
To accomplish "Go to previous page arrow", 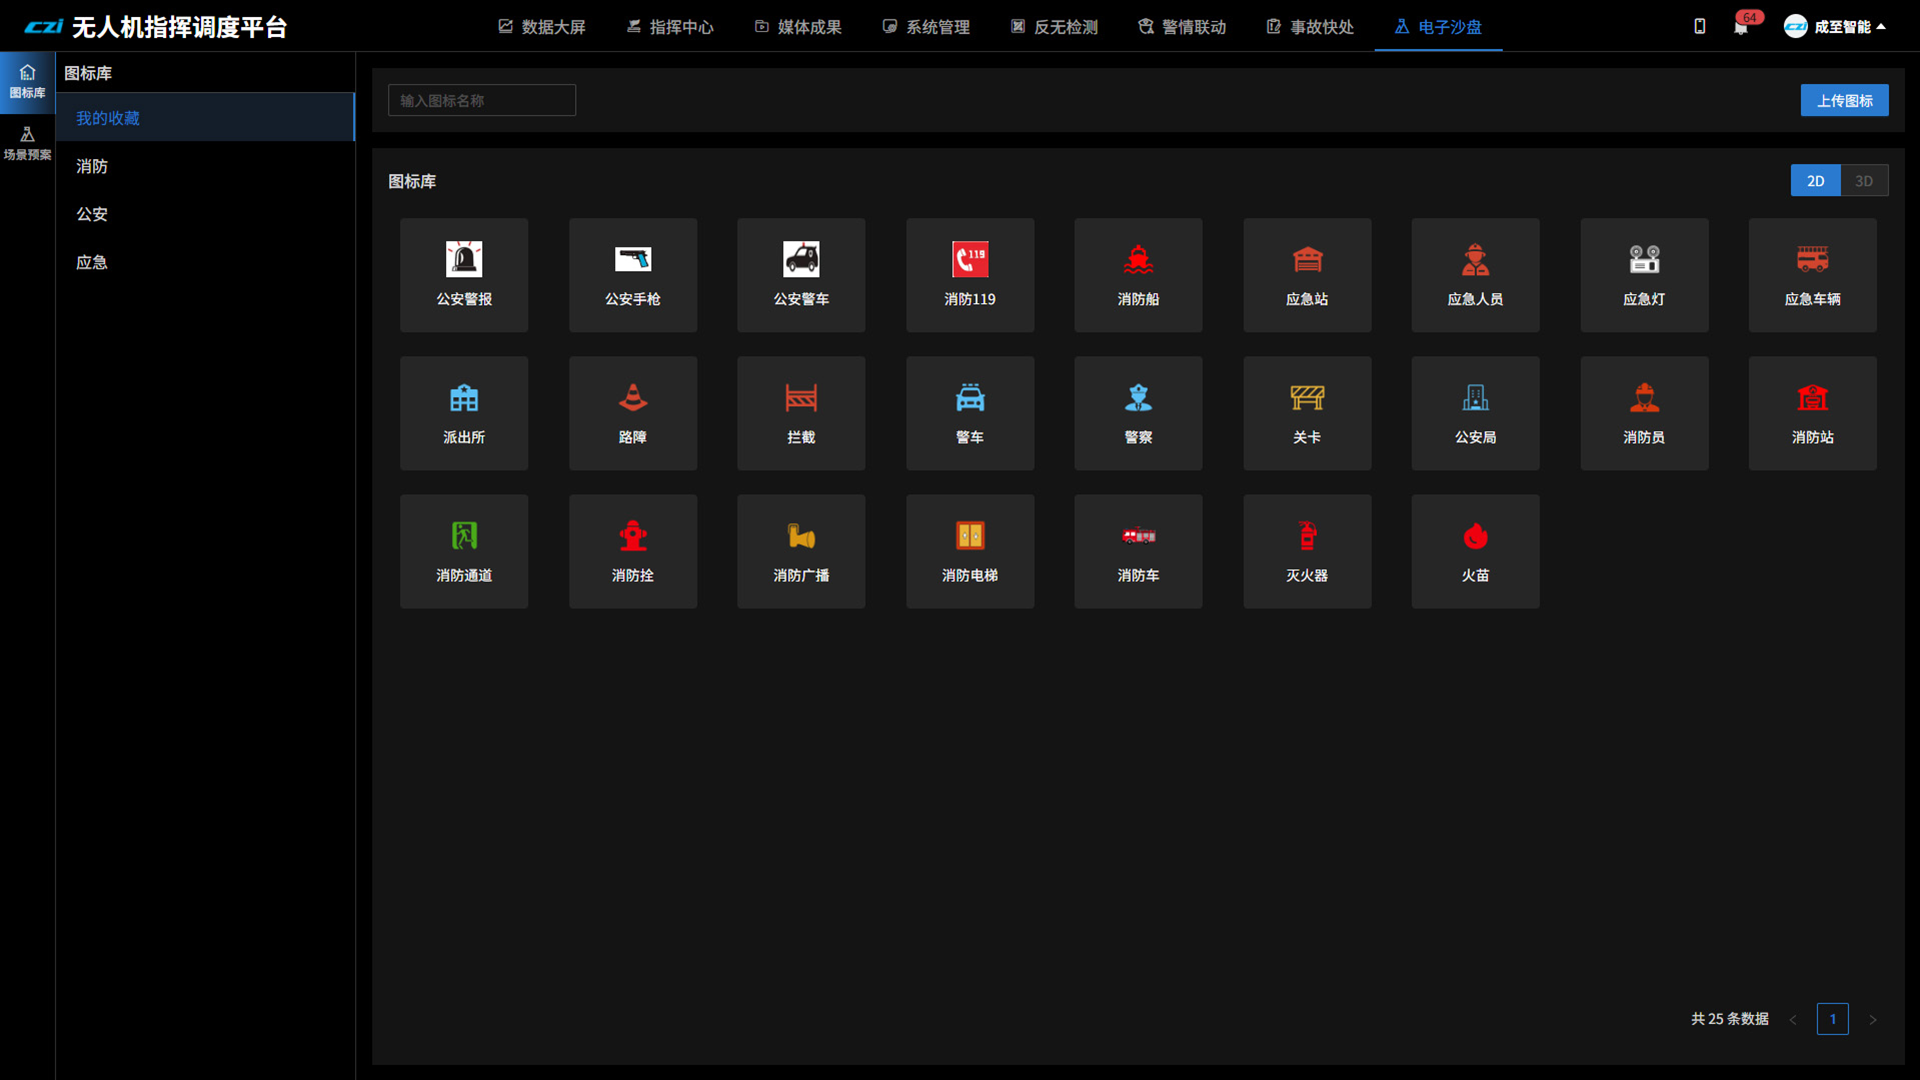I will point(1793,1020).
